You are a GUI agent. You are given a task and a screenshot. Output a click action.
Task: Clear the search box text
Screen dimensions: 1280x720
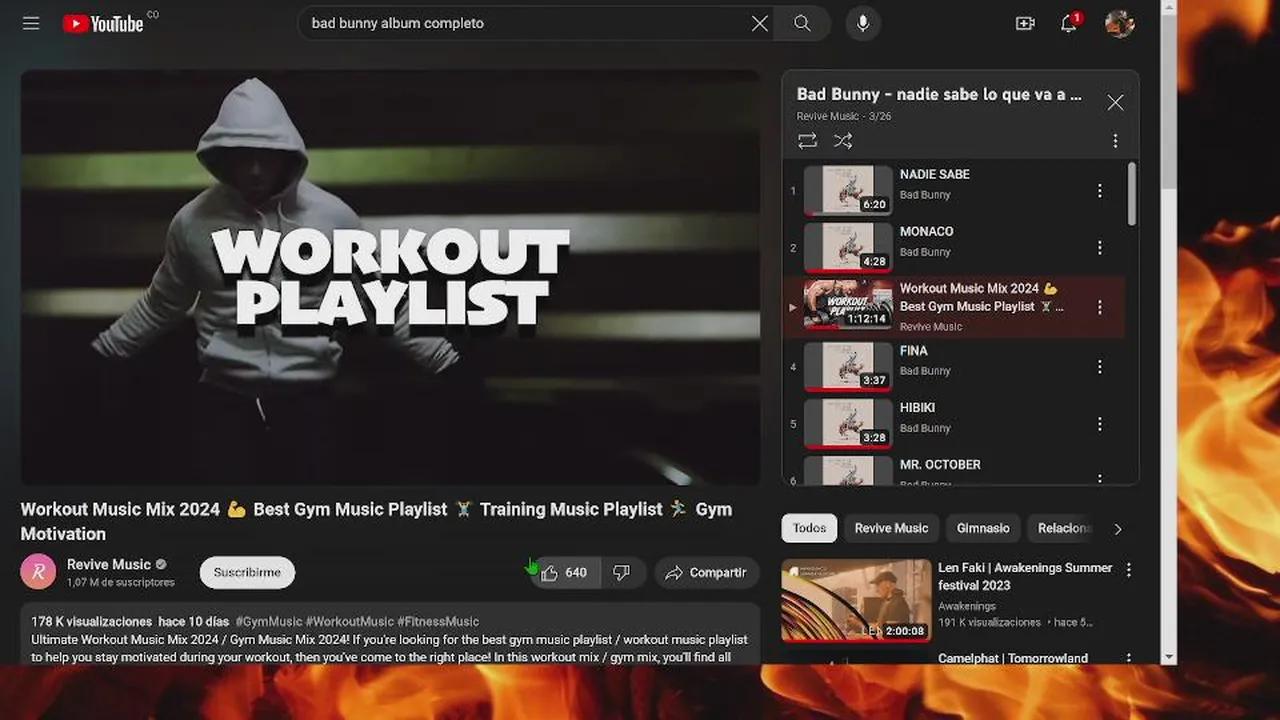[x=760, y=23]
